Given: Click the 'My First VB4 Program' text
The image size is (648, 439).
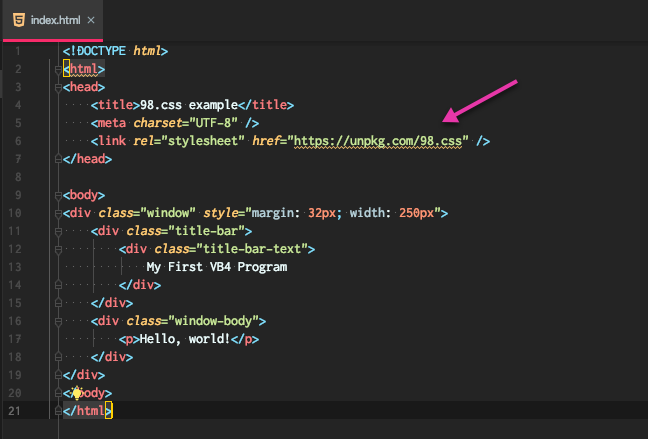Looking at the screenshot, I should tap(217, 267).
